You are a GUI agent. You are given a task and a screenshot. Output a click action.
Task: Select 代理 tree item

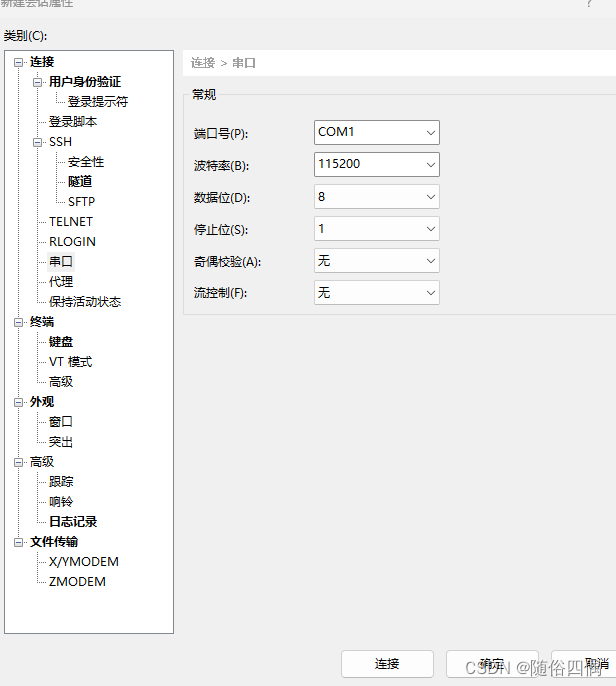pyautogui.click(x=61, y=282)
